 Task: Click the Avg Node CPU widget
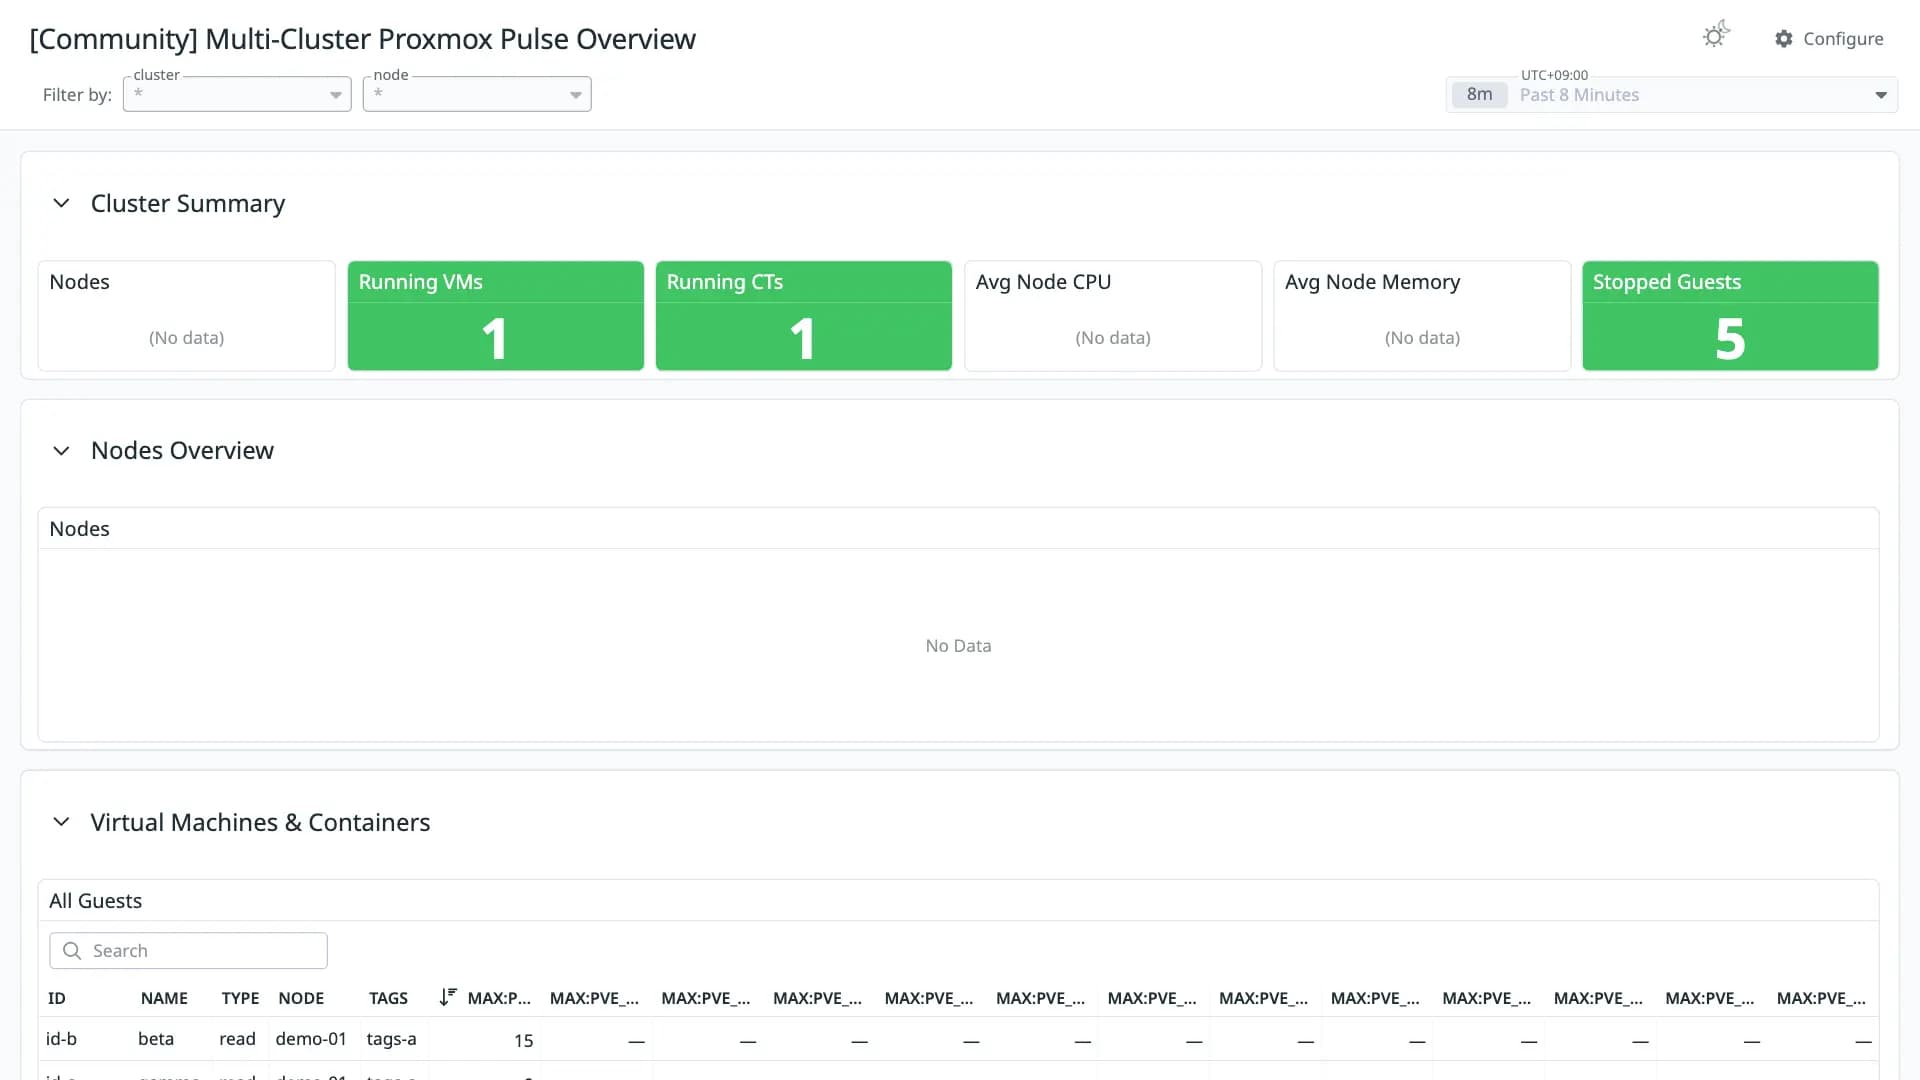pyautogui.click(x=1113, y=316)
